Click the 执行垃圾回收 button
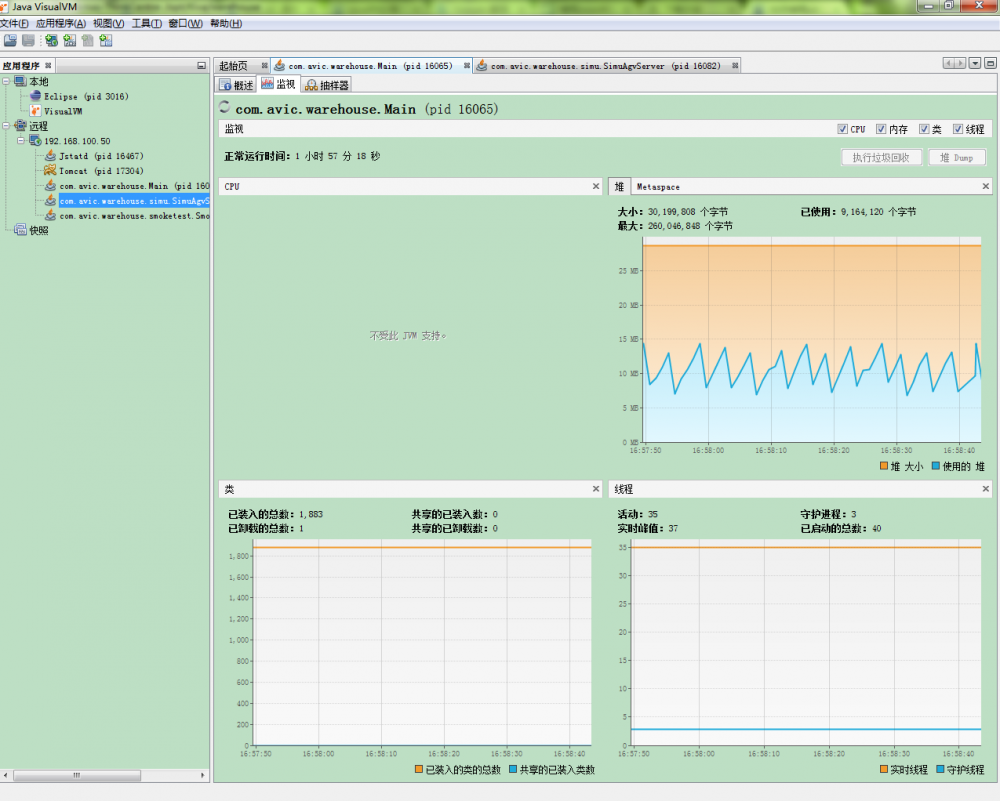Image resolution: width=1000 pixels, height=801 pixels. tap(880, 157)
